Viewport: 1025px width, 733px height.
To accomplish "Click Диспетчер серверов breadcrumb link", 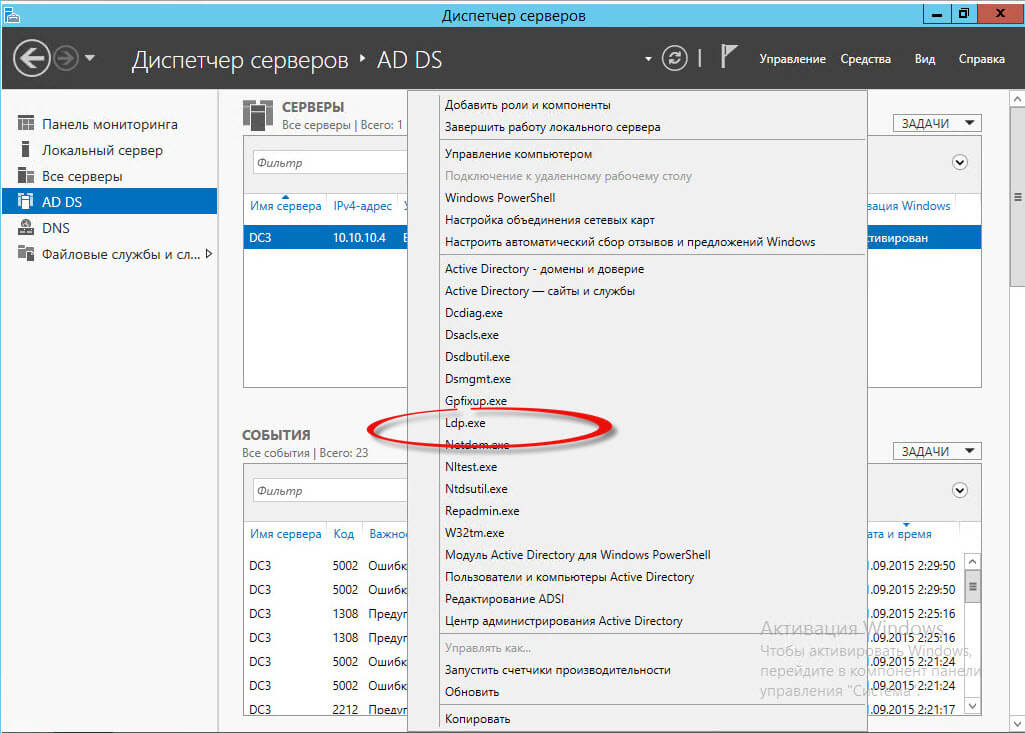I will pyautogui.click(x=240, y=60).
